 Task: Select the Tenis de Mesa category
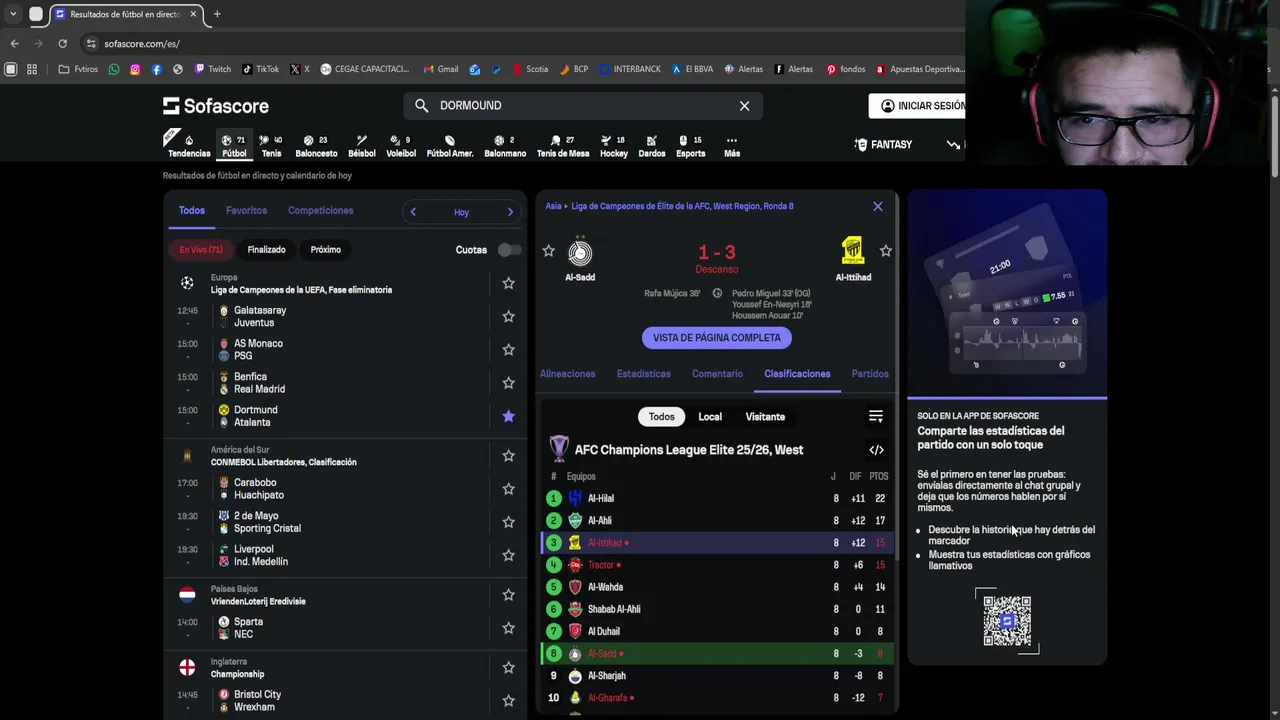tap(563, 146)
